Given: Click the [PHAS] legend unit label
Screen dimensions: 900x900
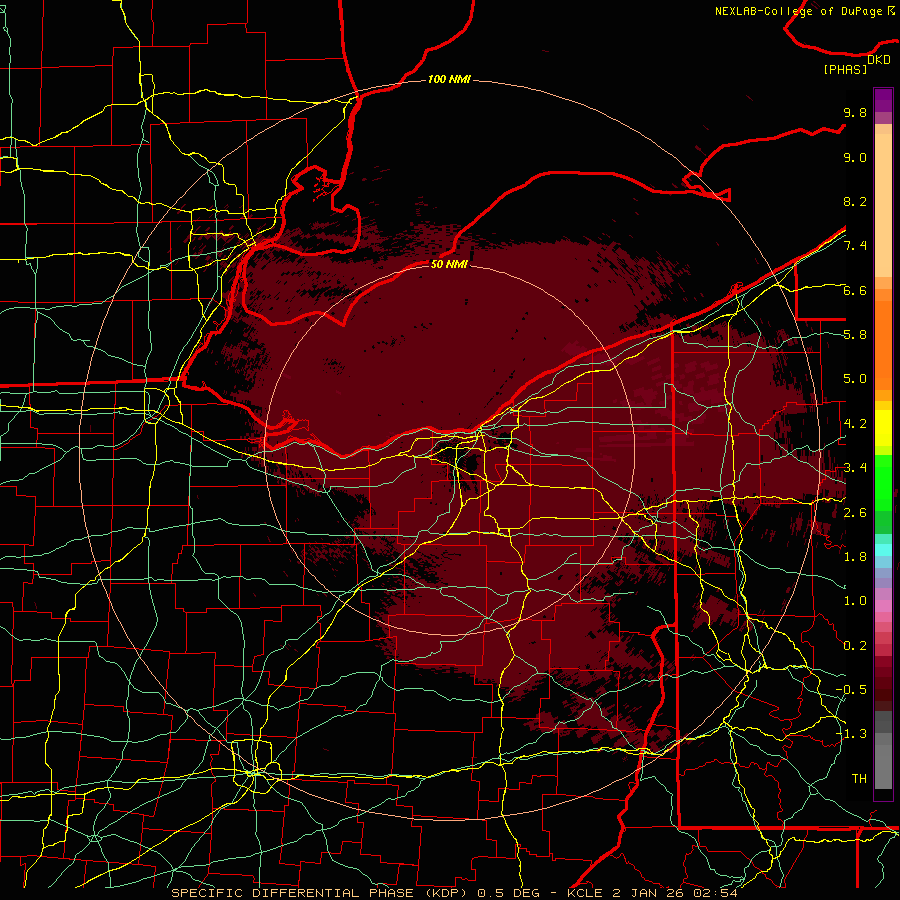Looking at the screenshot, I should [845, 69].
